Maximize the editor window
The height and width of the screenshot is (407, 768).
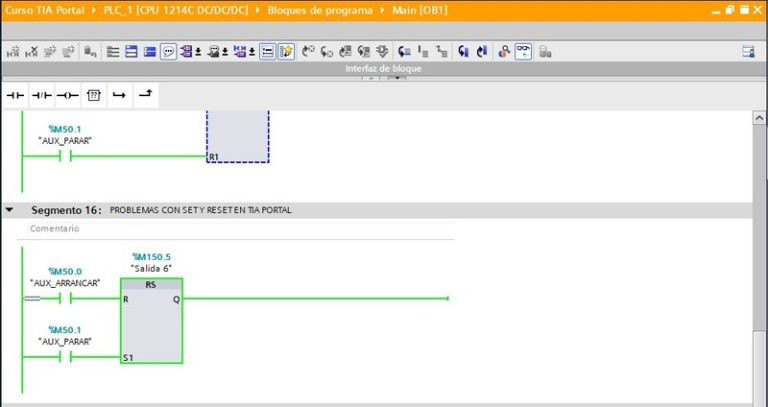click(x=744, y=10)
